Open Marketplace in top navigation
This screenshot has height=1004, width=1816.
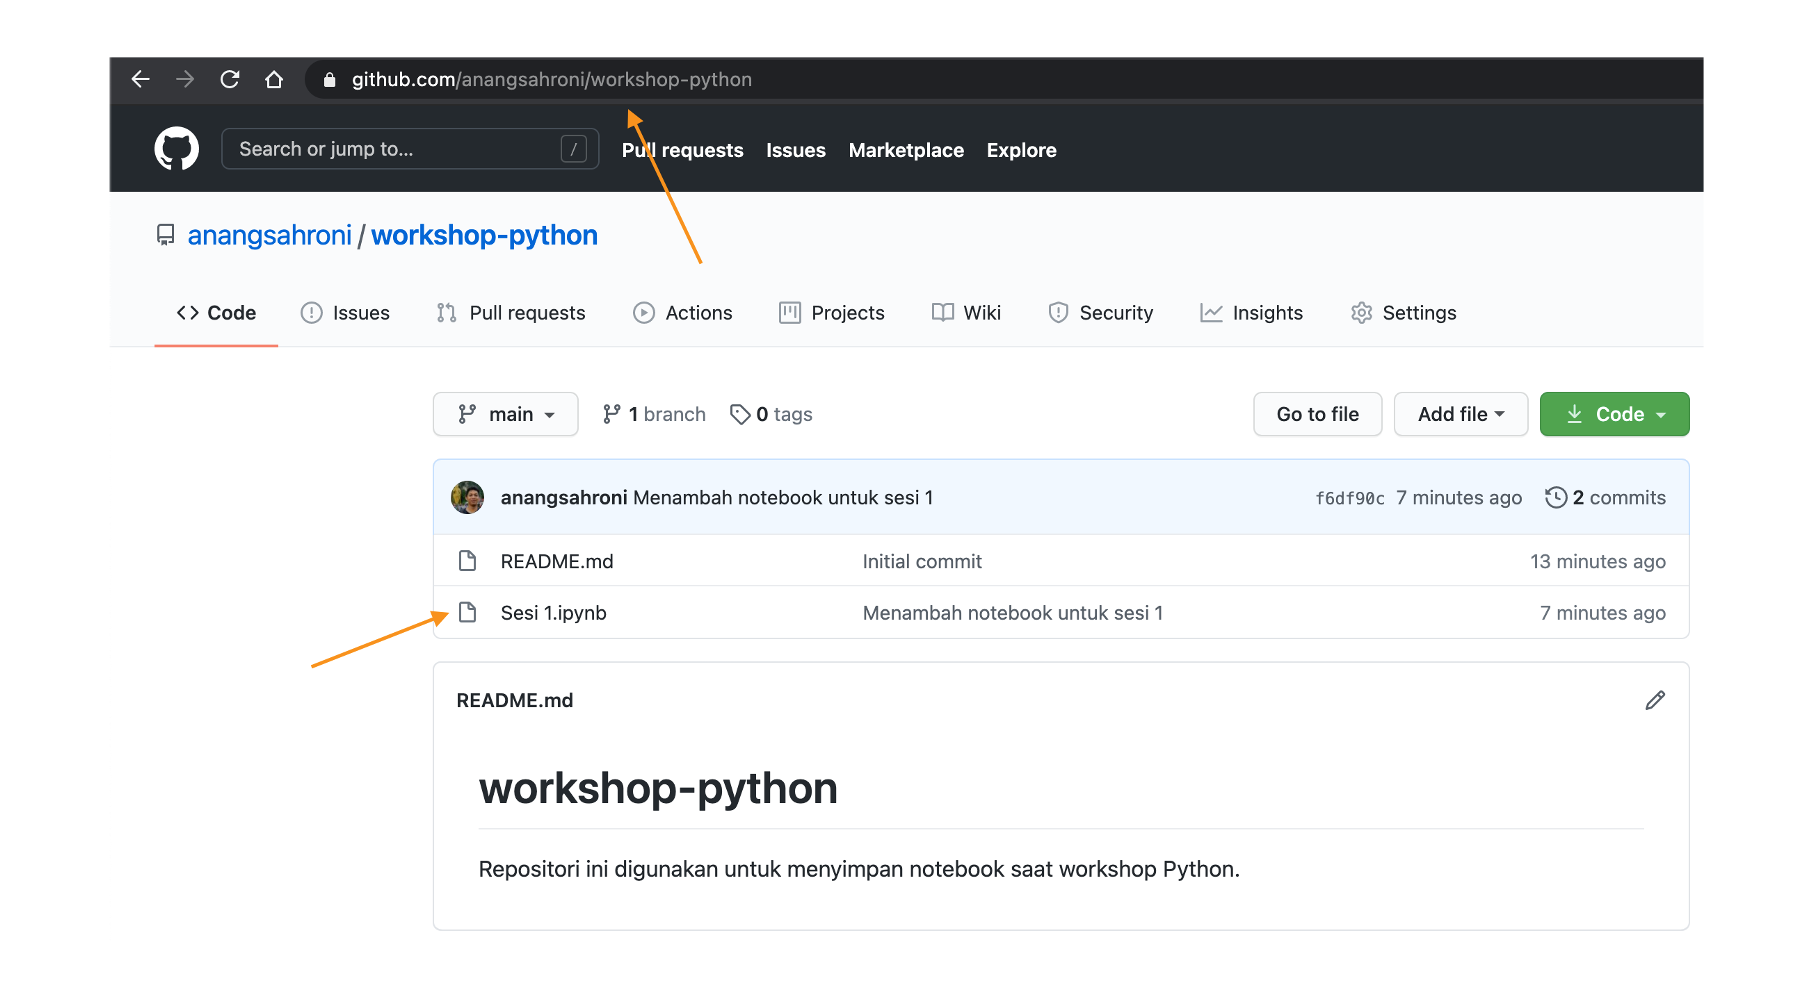(x=906, y=150)
